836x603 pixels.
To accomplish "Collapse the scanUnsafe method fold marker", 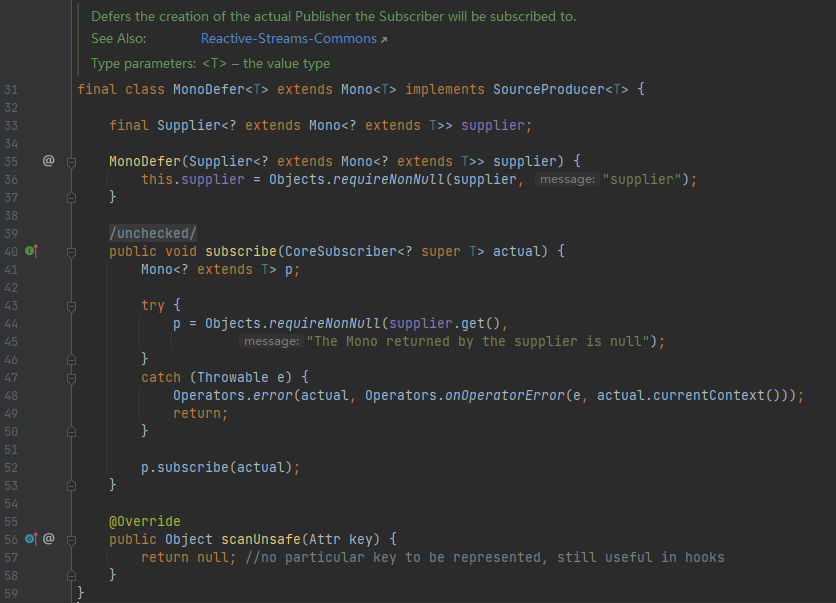I will pos(71,539).
